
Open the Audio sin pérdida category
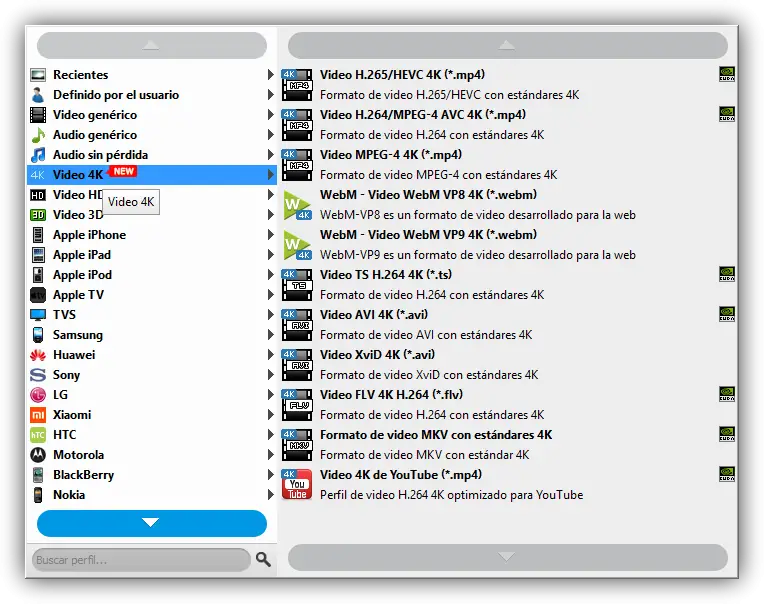(x=152, y=155)
